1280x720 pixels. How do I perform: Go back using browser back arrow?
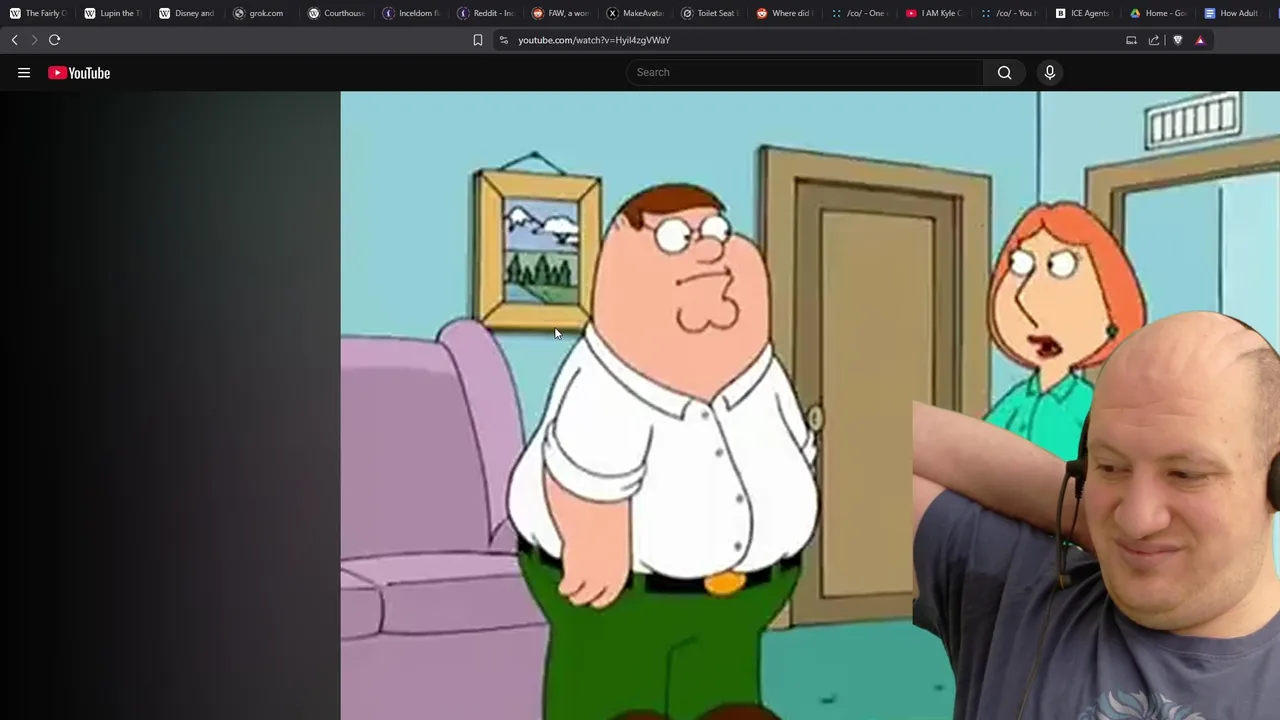pos(14,40)
